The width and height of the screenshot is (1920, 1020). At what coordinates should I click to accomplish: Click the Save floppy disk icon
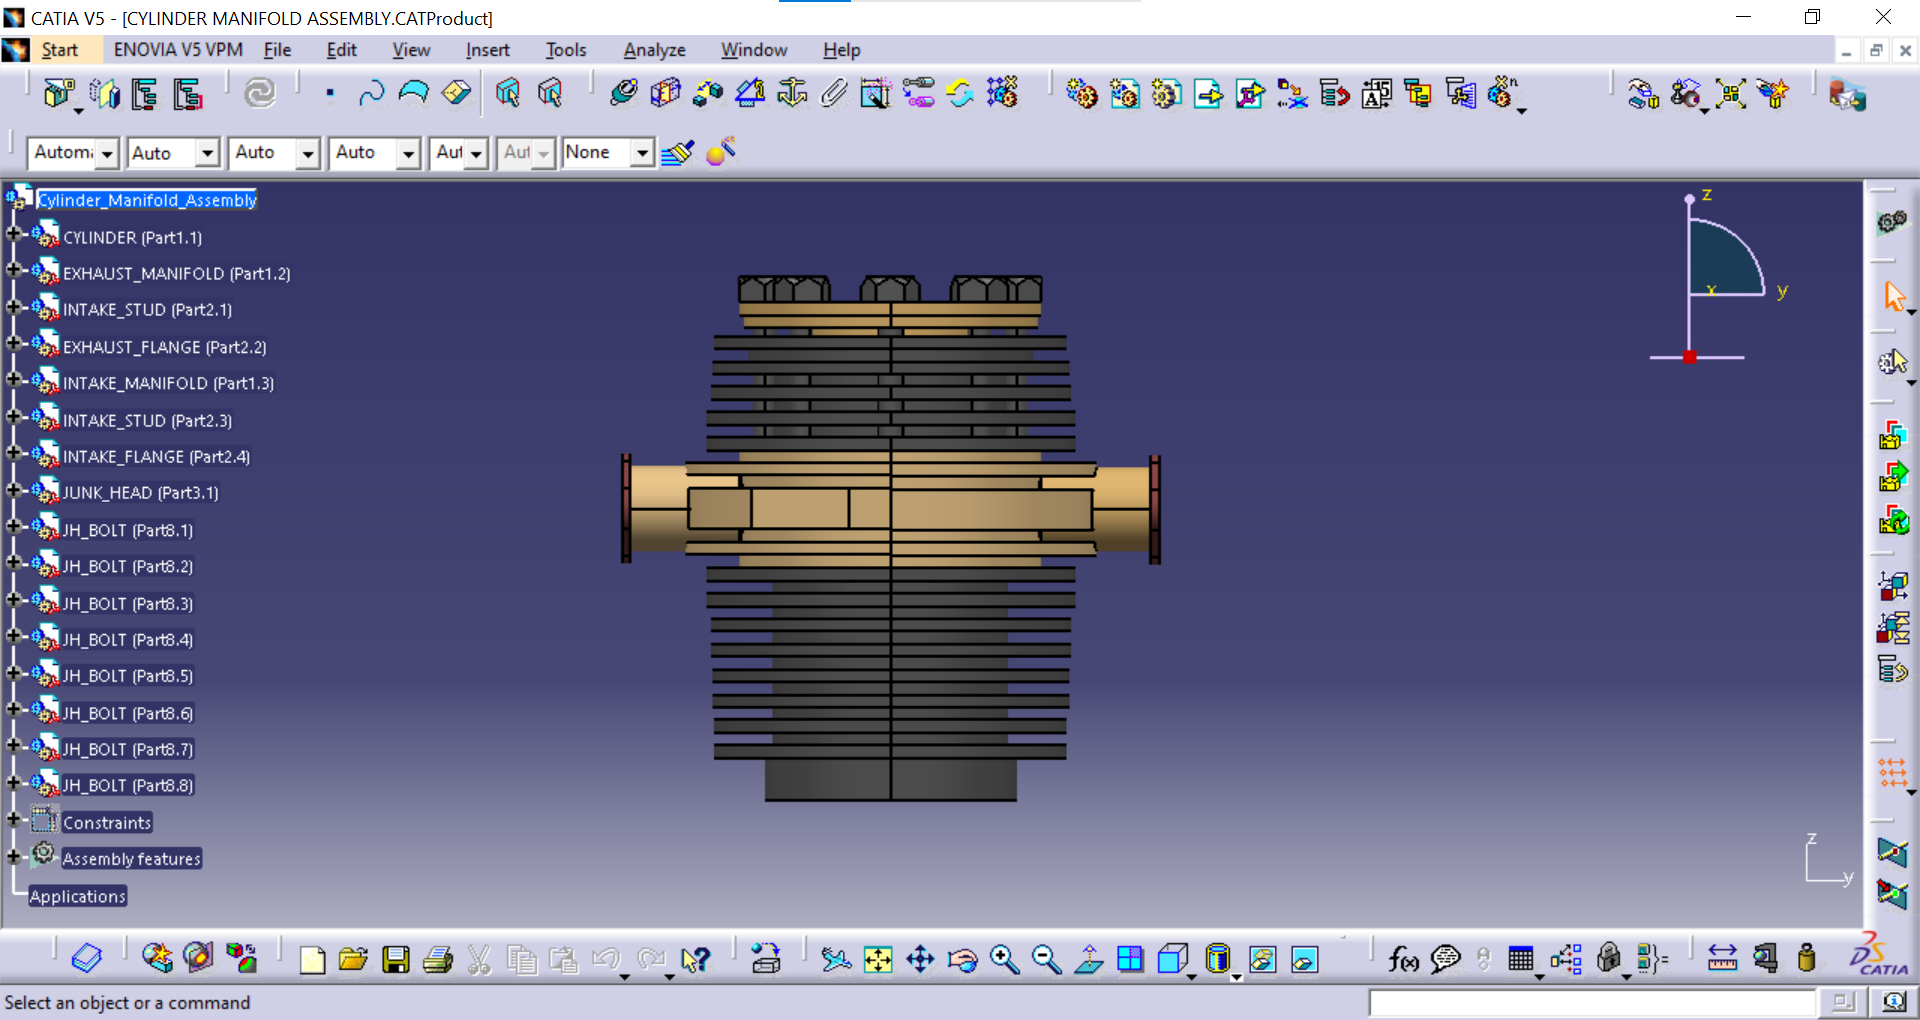point(396,960)
